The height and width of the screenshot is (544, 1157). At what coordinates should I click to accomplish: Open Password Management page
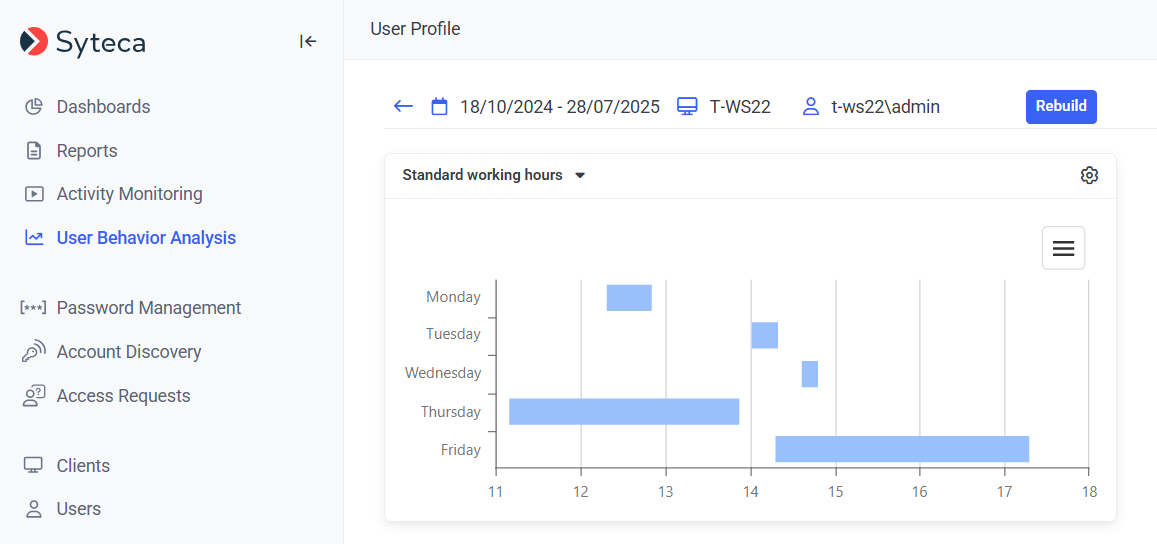[x=149, y=308]
